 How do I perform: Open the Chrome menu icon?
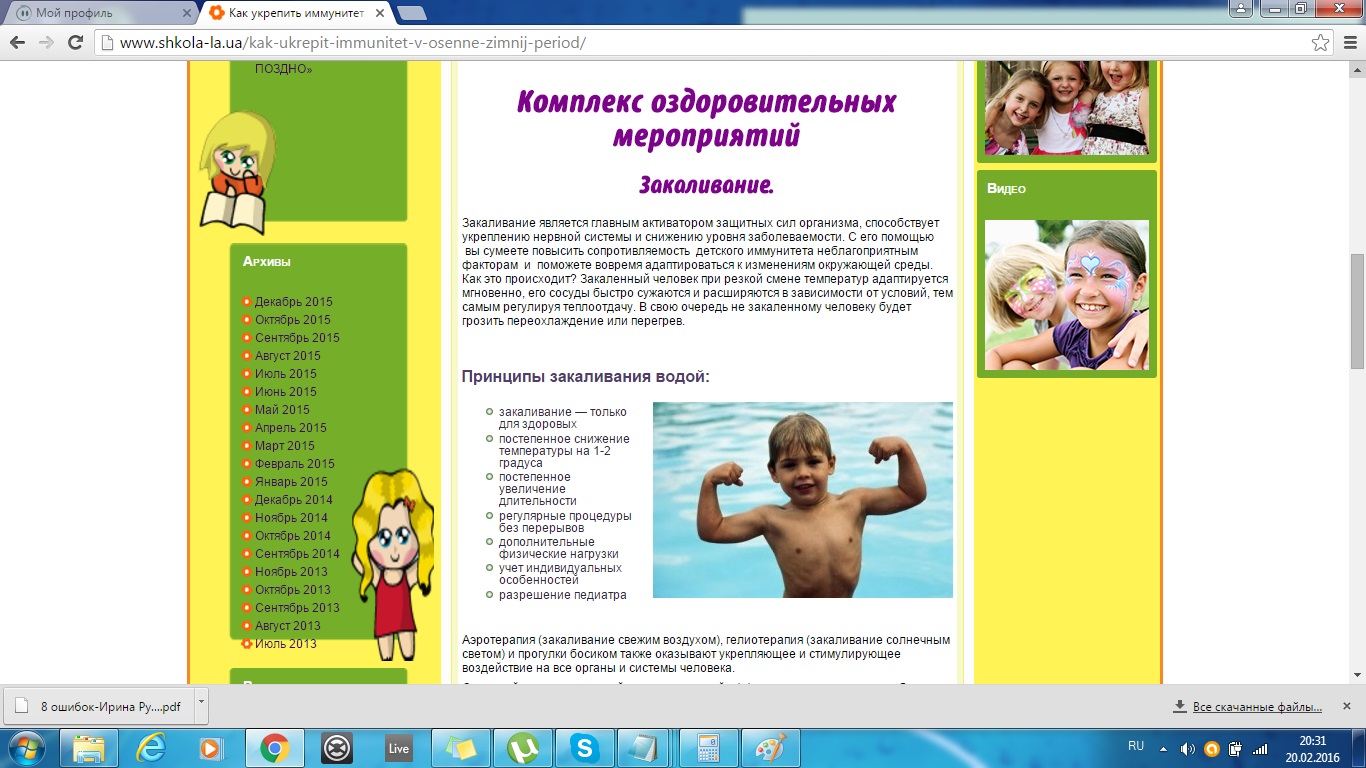tap(1348, 43)
